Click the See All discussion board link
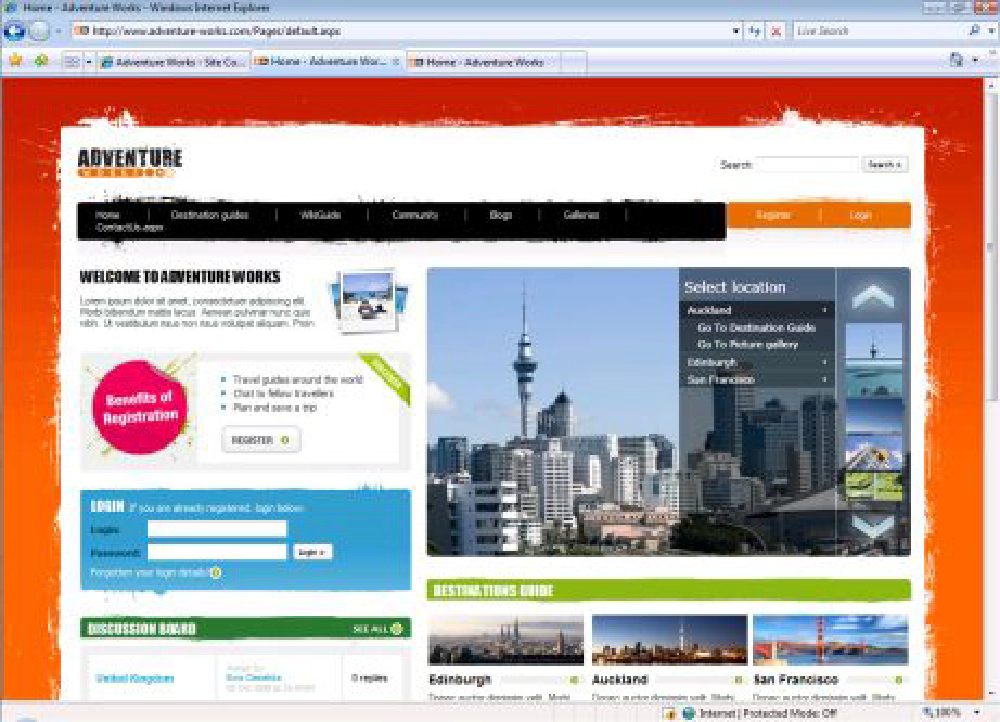 (x=377, y=629)
